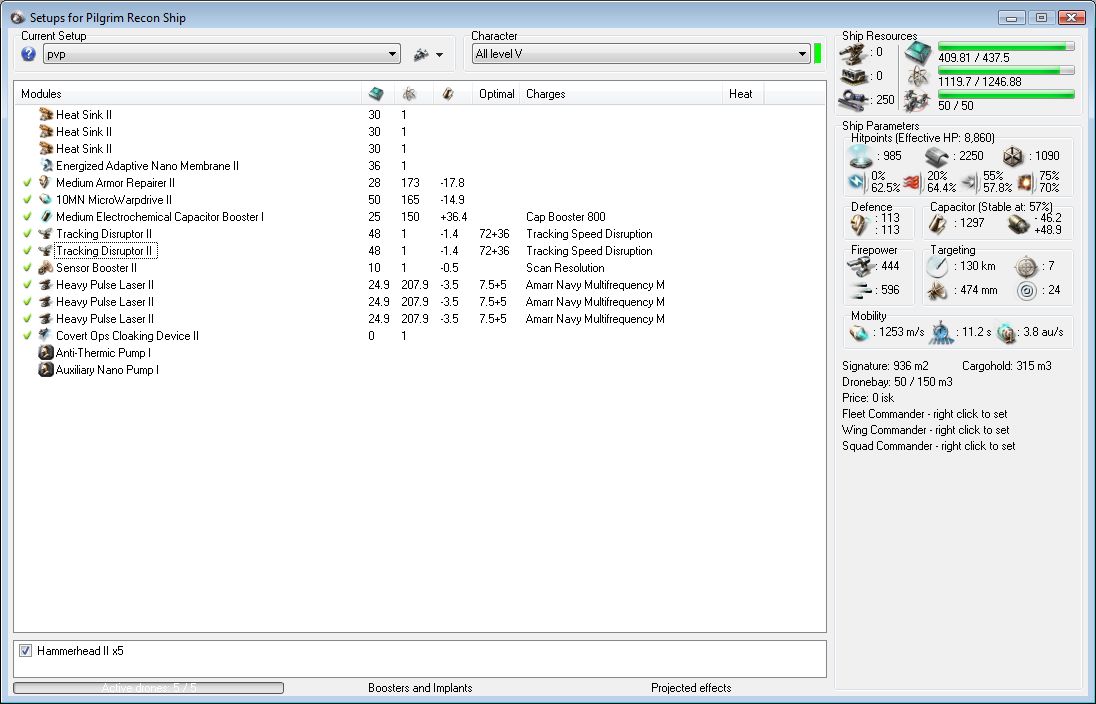Open the Projected effects tab
Viewport: 1096px width, 704px height.
pyautogui.click(x=691, y=688)
